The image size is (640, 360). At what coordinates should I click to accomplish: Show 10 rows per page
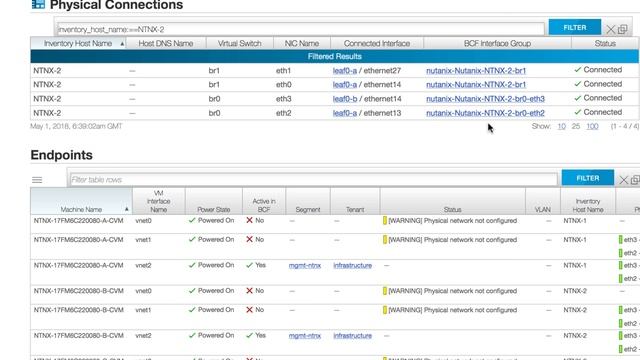point(562,127)
